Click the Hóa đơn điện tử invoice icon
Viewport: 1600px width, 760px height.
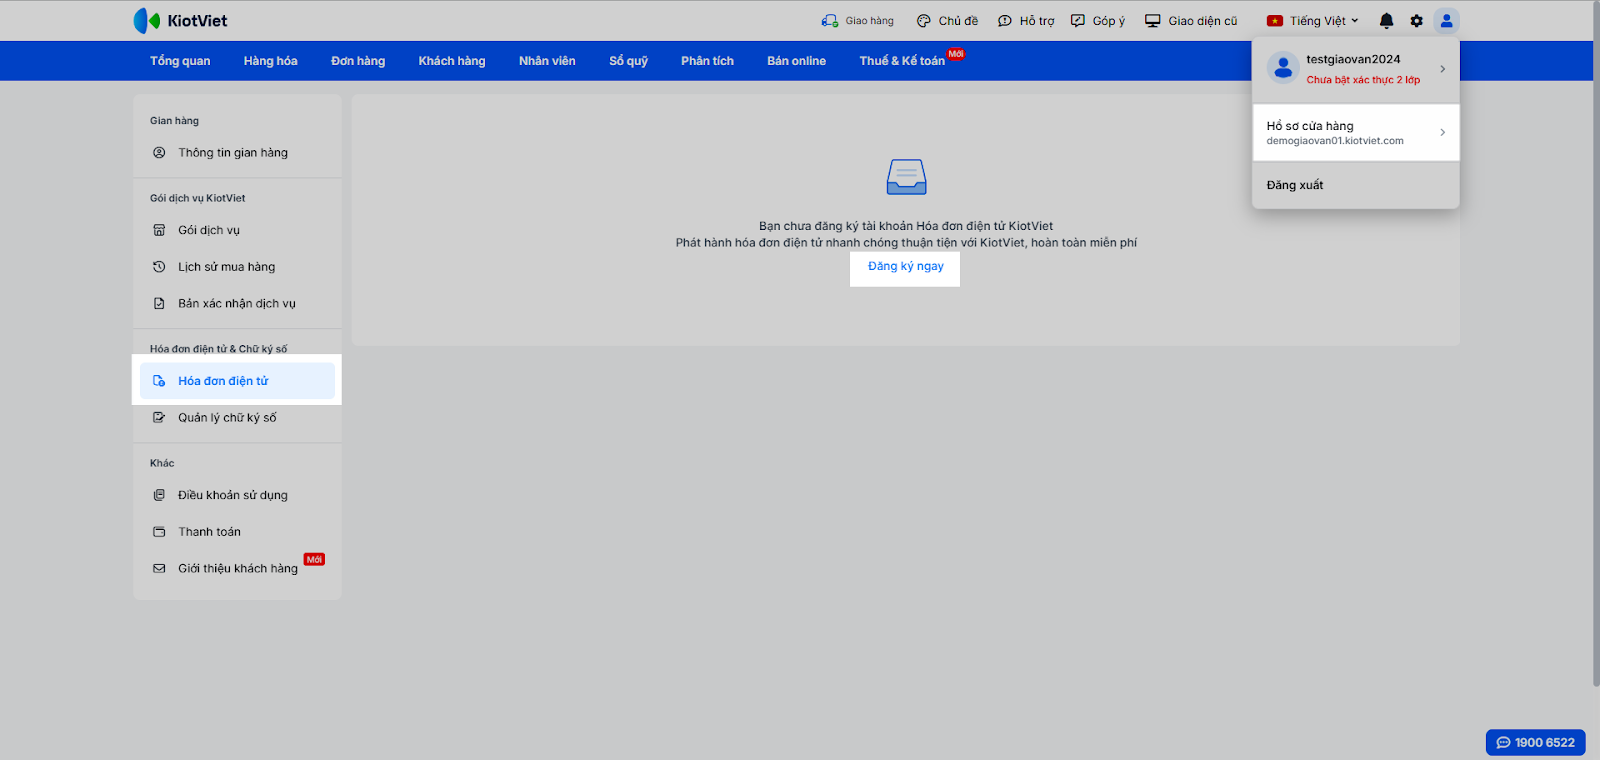(159, 381)
